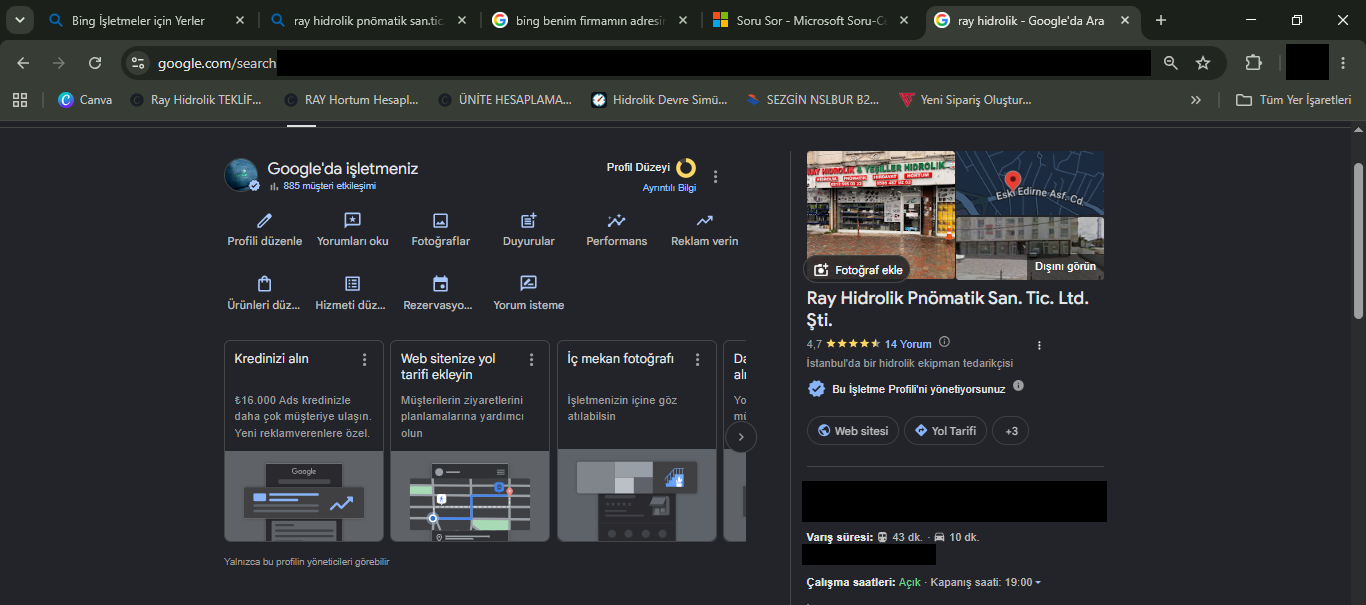This screenshot has width=1366, height=605.
Task: Open the storefront photo thumbnail
Action: (881, 215)
